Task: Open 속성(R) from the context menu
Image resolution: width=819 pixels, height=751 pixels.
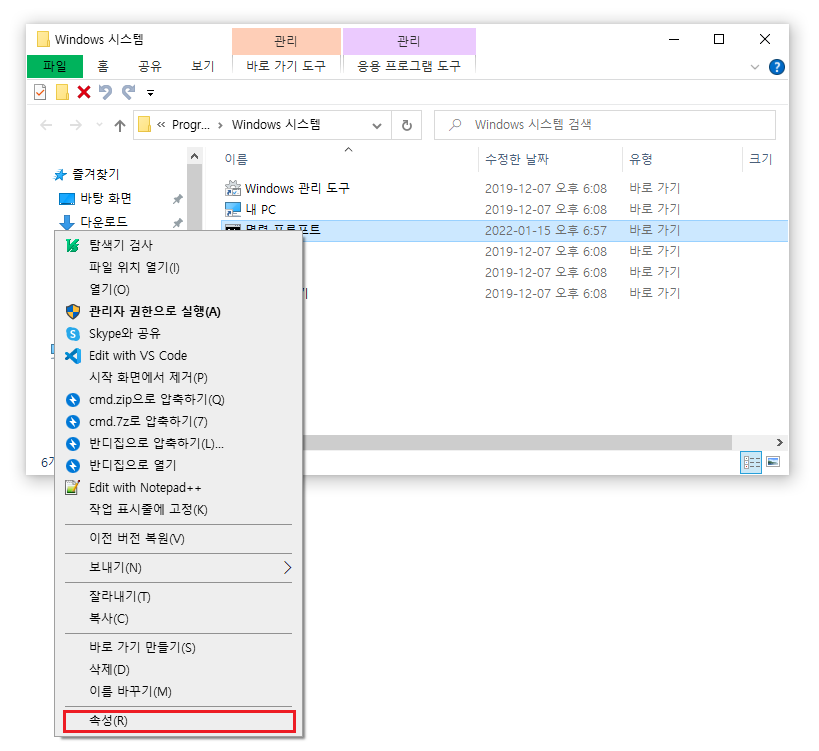Action: click(179, 721)
